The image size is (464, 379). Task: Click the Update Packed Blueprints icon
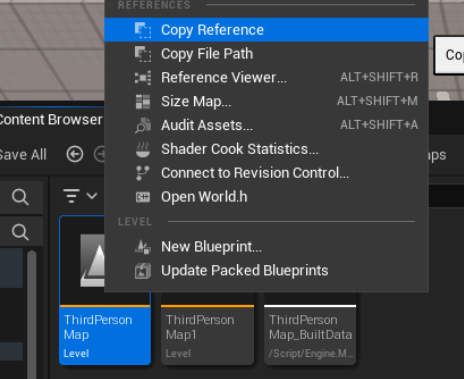click(x=143, y=271)
